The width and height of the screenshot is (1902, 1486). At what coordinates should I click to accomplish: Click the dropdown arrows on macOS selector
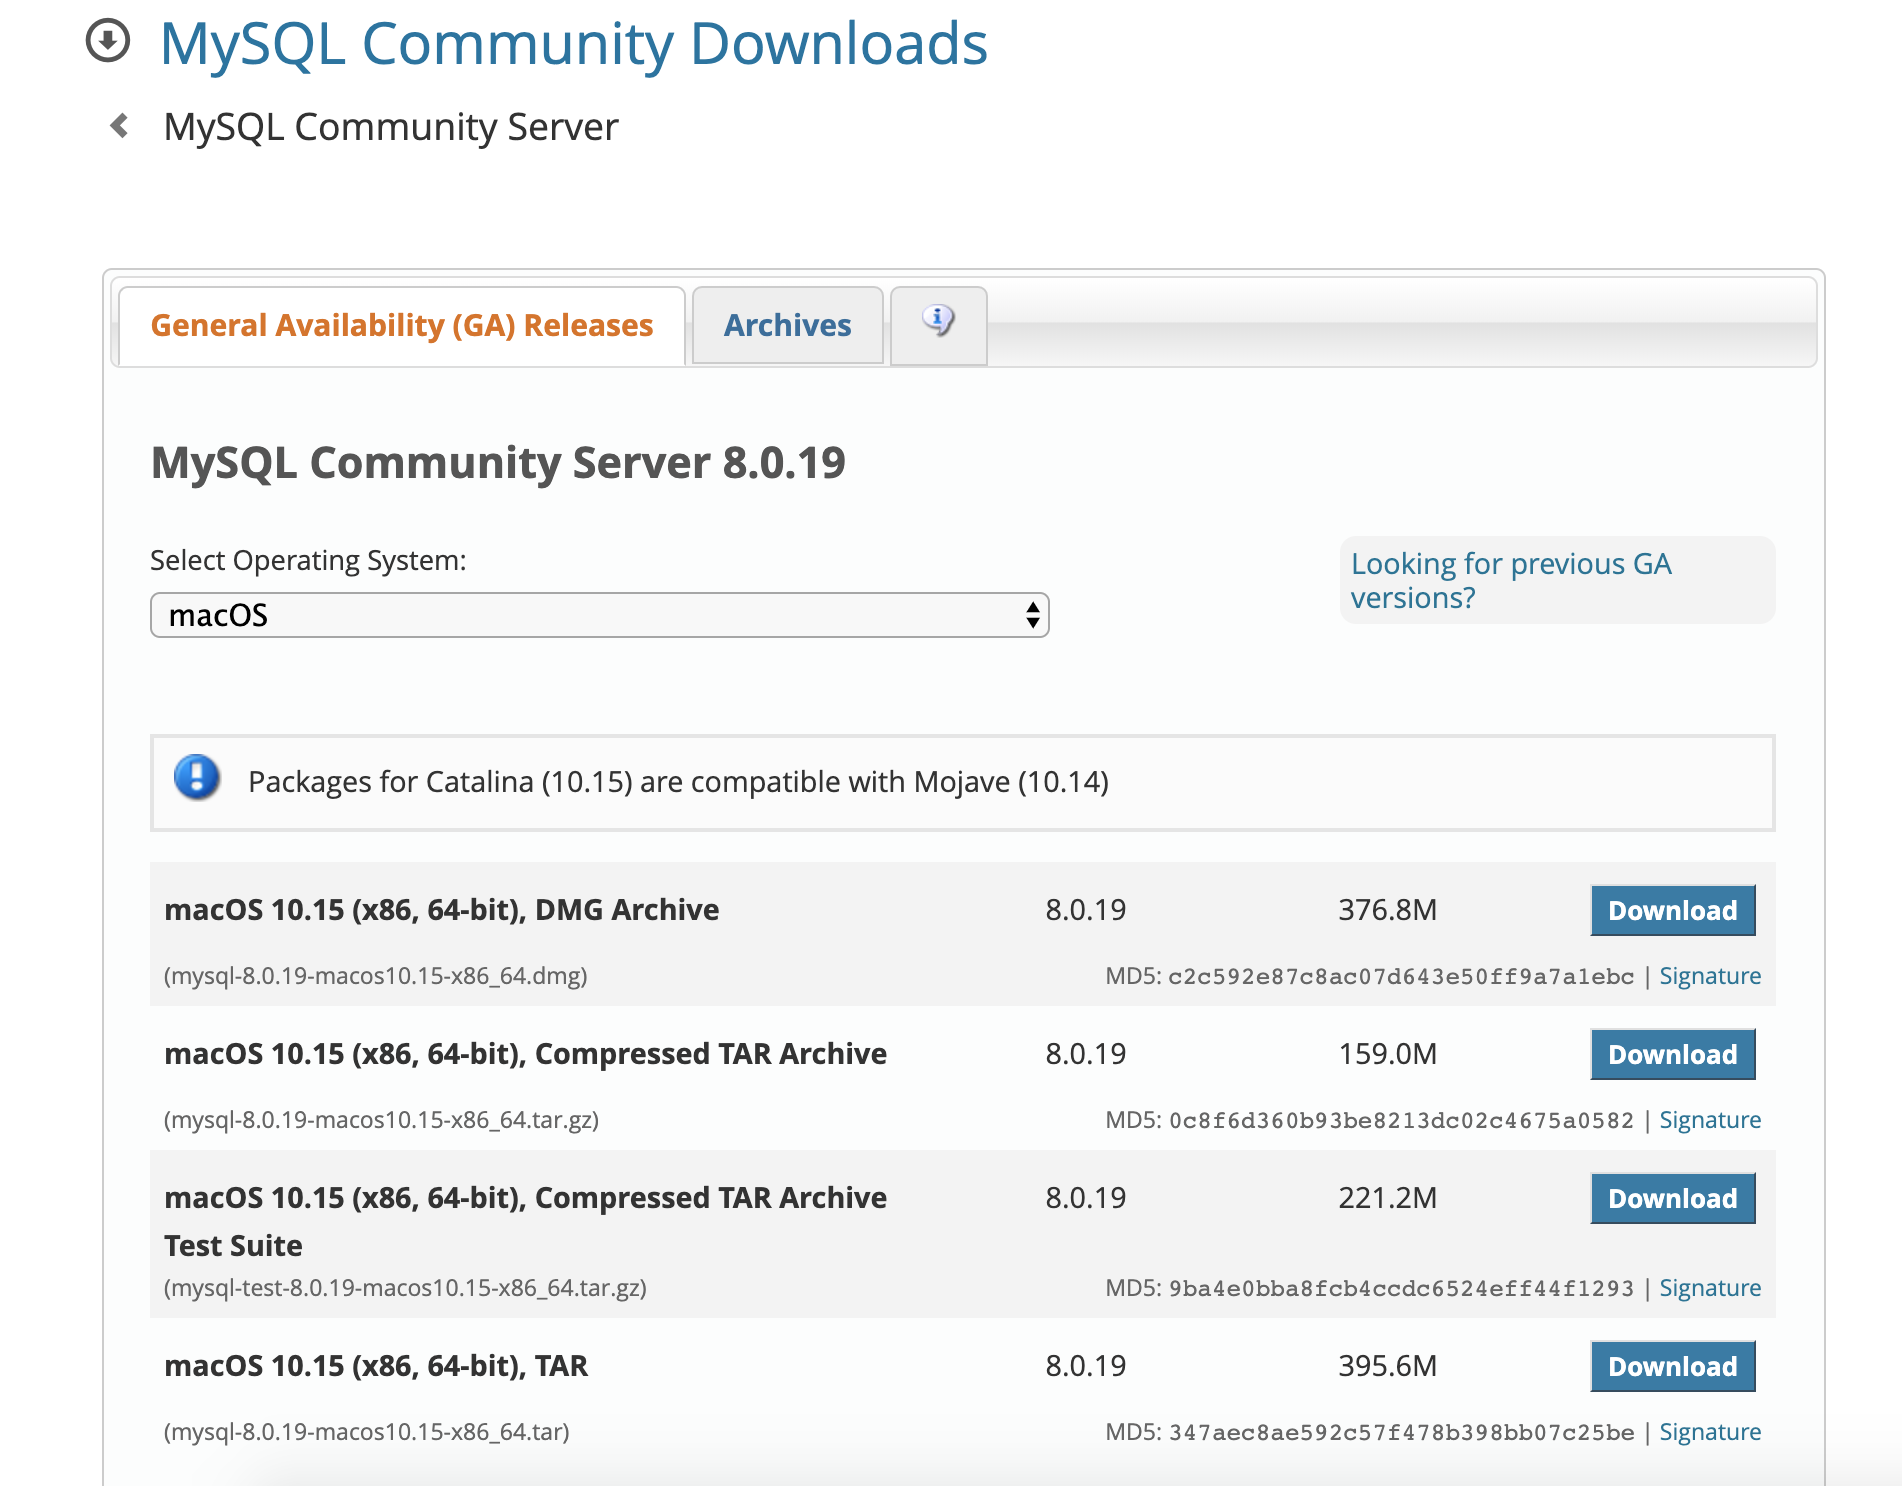point(1032,615)
